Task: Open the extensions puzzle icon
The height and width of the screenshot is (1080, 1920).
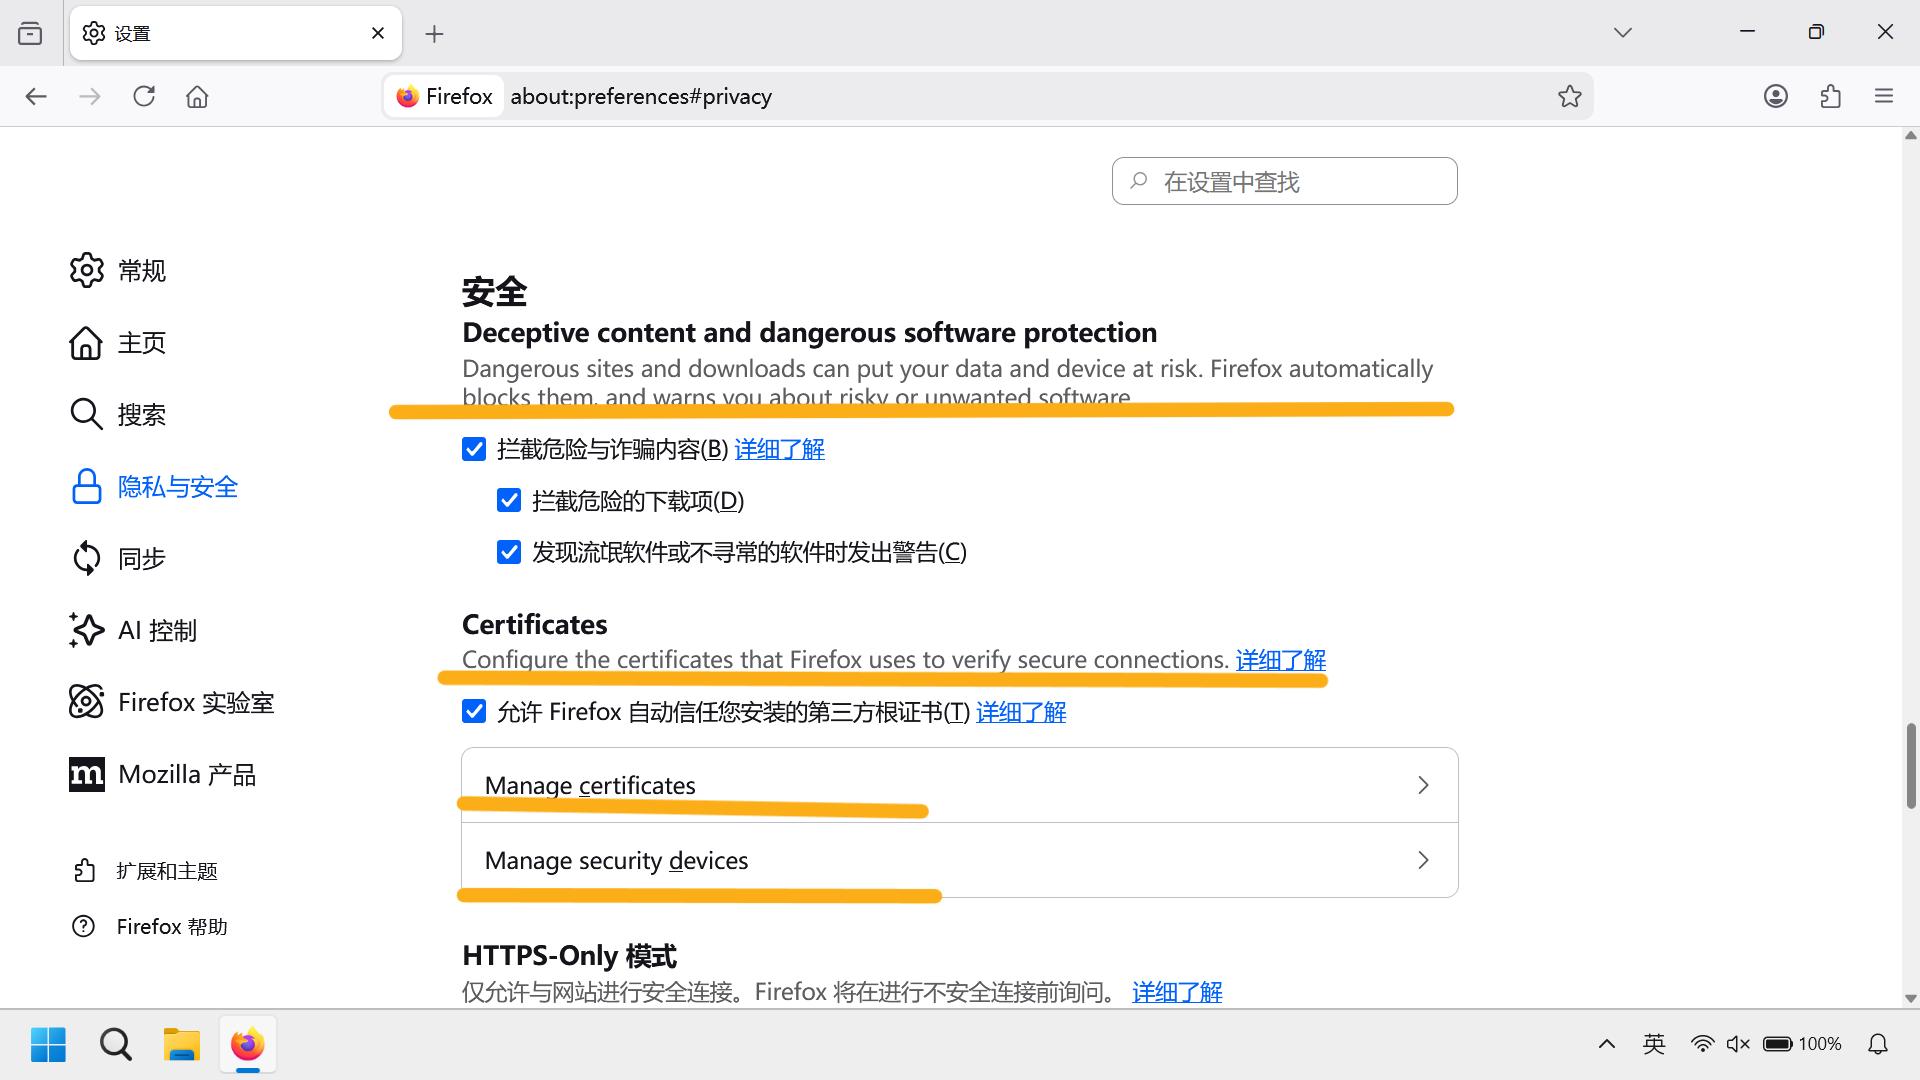Action: pos(1830,96)
